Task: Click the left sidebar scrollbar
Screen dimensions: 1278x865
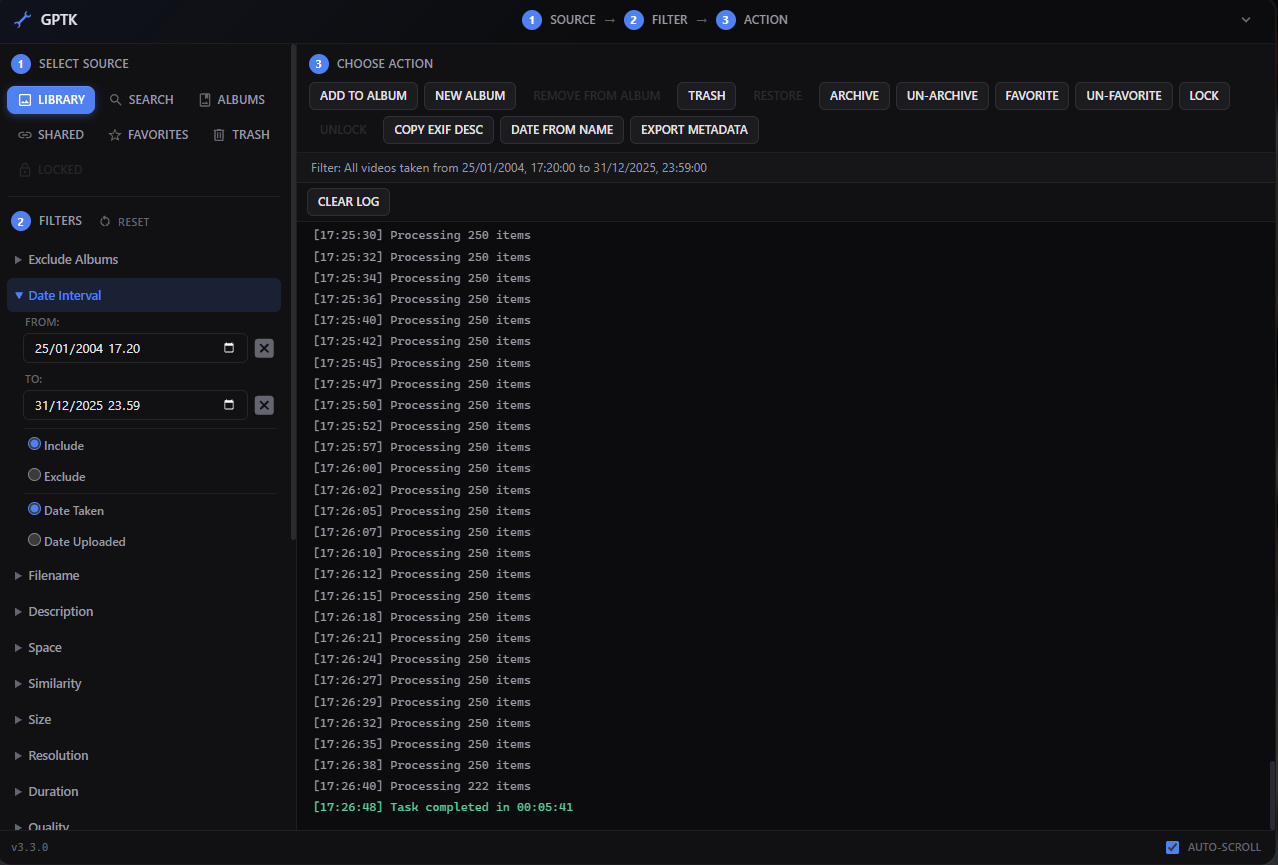Action: coord(293,290)
